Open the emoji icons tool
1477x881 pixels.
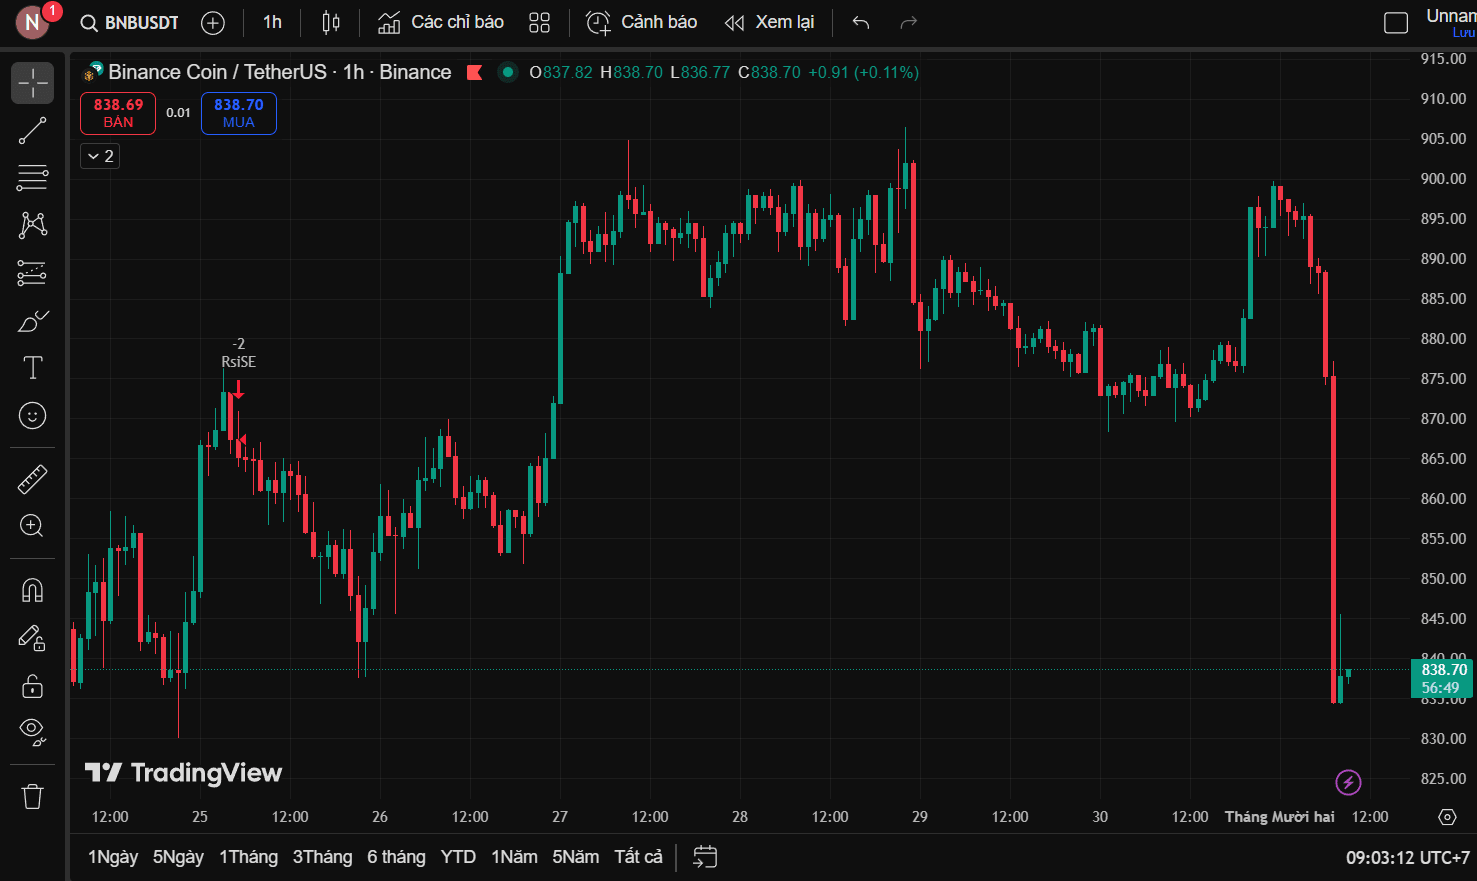(32, 415)
